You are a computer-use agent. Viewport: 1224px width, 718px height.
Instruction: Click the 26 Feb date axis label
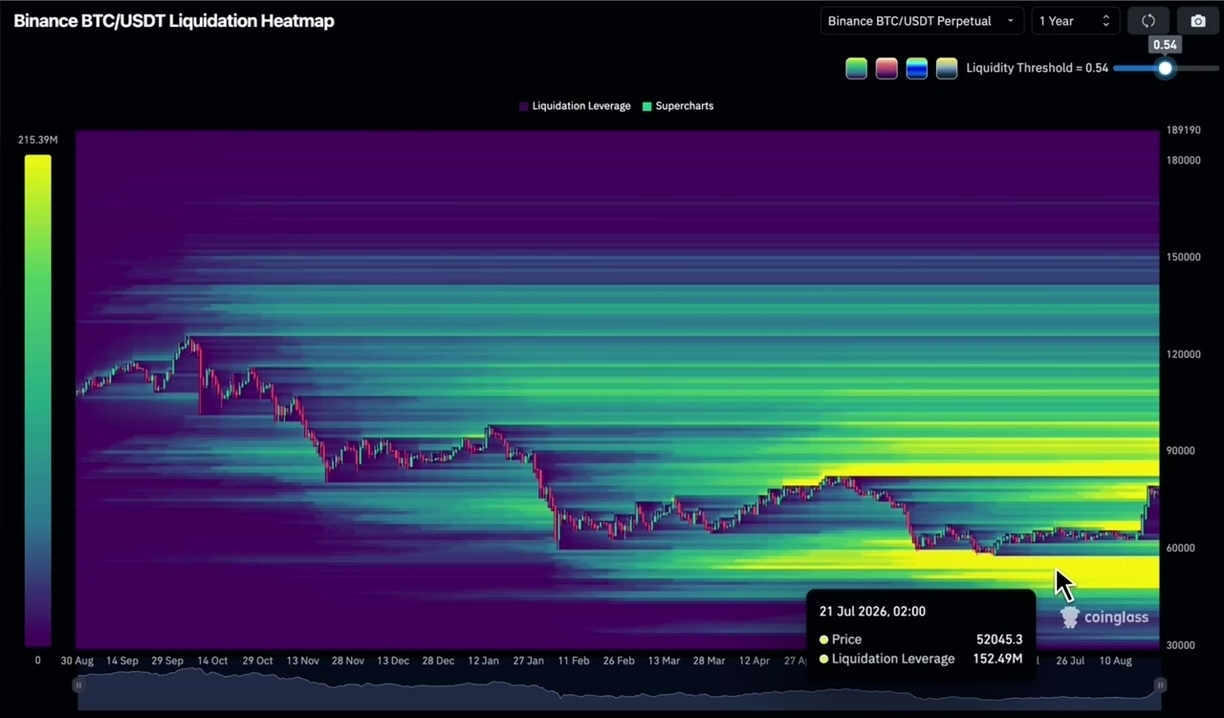618,661
